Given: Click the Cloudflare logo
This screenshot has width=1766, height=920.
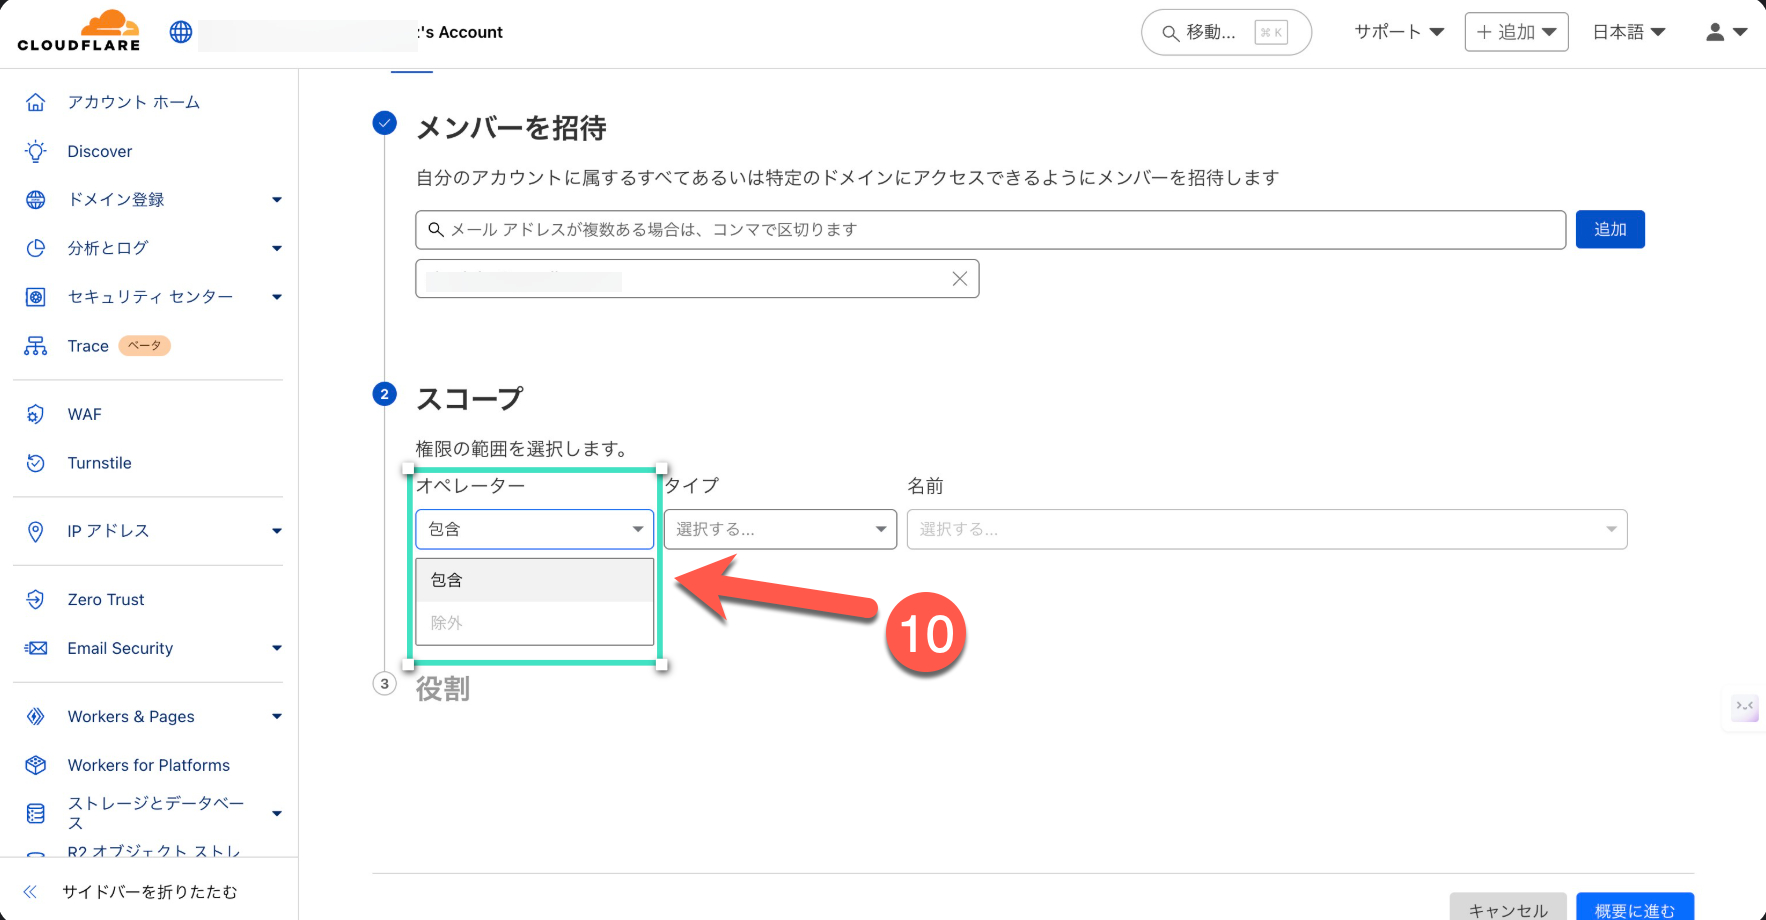Looking at the screenshot, I should pyautogui.click(x=79, y=32).
